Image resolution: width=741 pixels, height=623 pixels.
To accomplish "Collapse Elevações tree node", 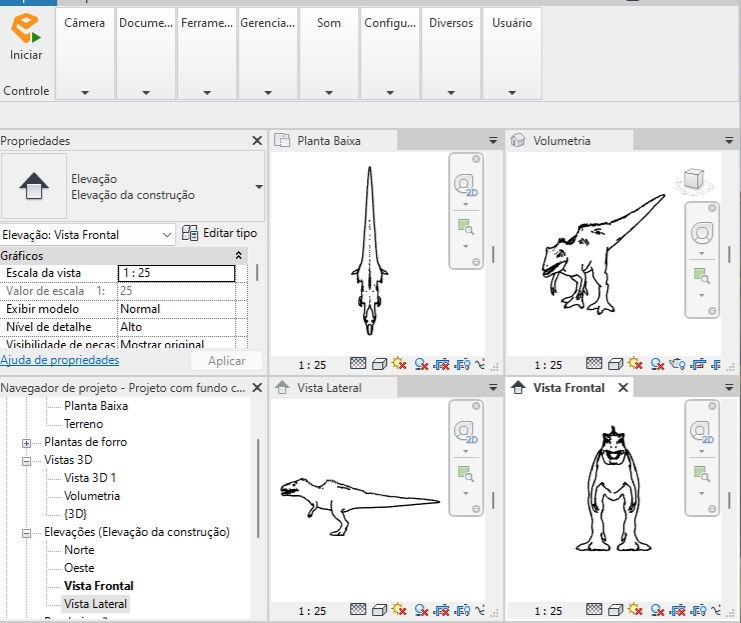I will [26, 533].
